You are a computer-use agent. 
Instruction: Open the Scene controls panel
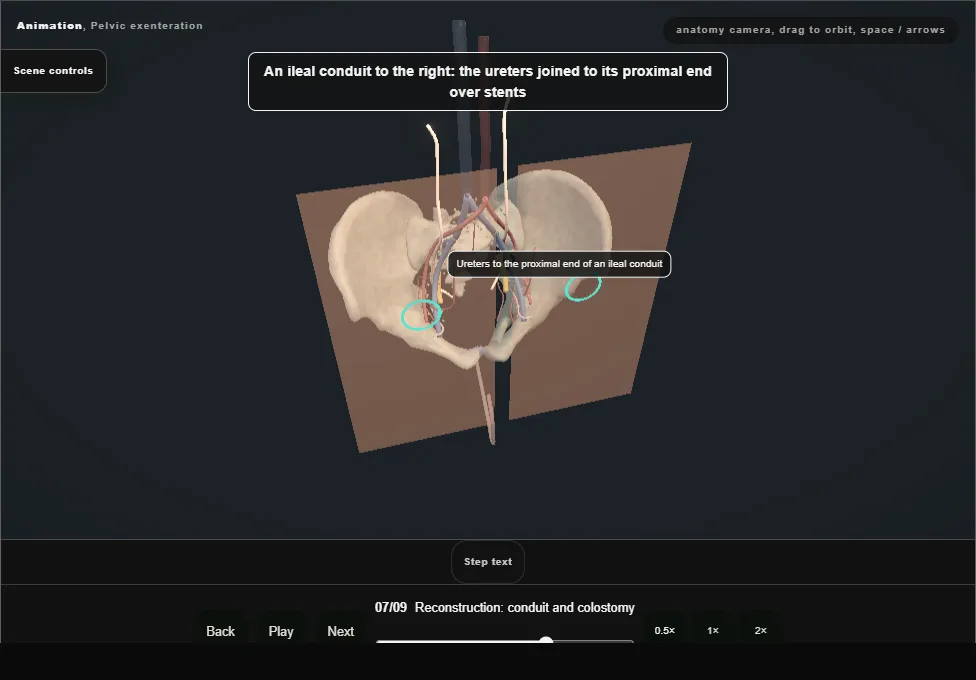coord(54,71)
